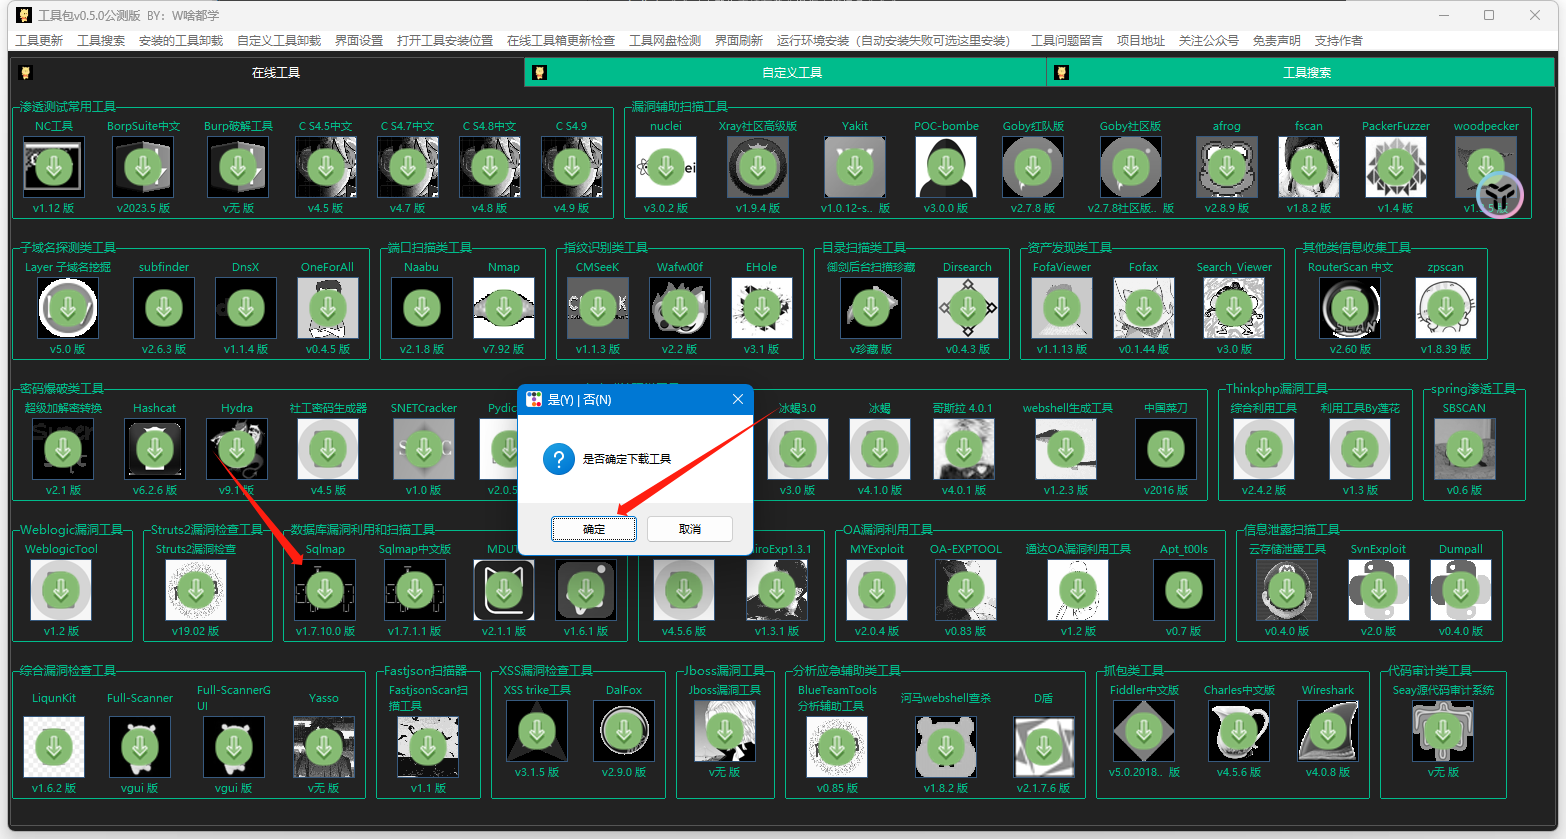Download the Dumpall v0.4.0 tool

point(1461,590)
